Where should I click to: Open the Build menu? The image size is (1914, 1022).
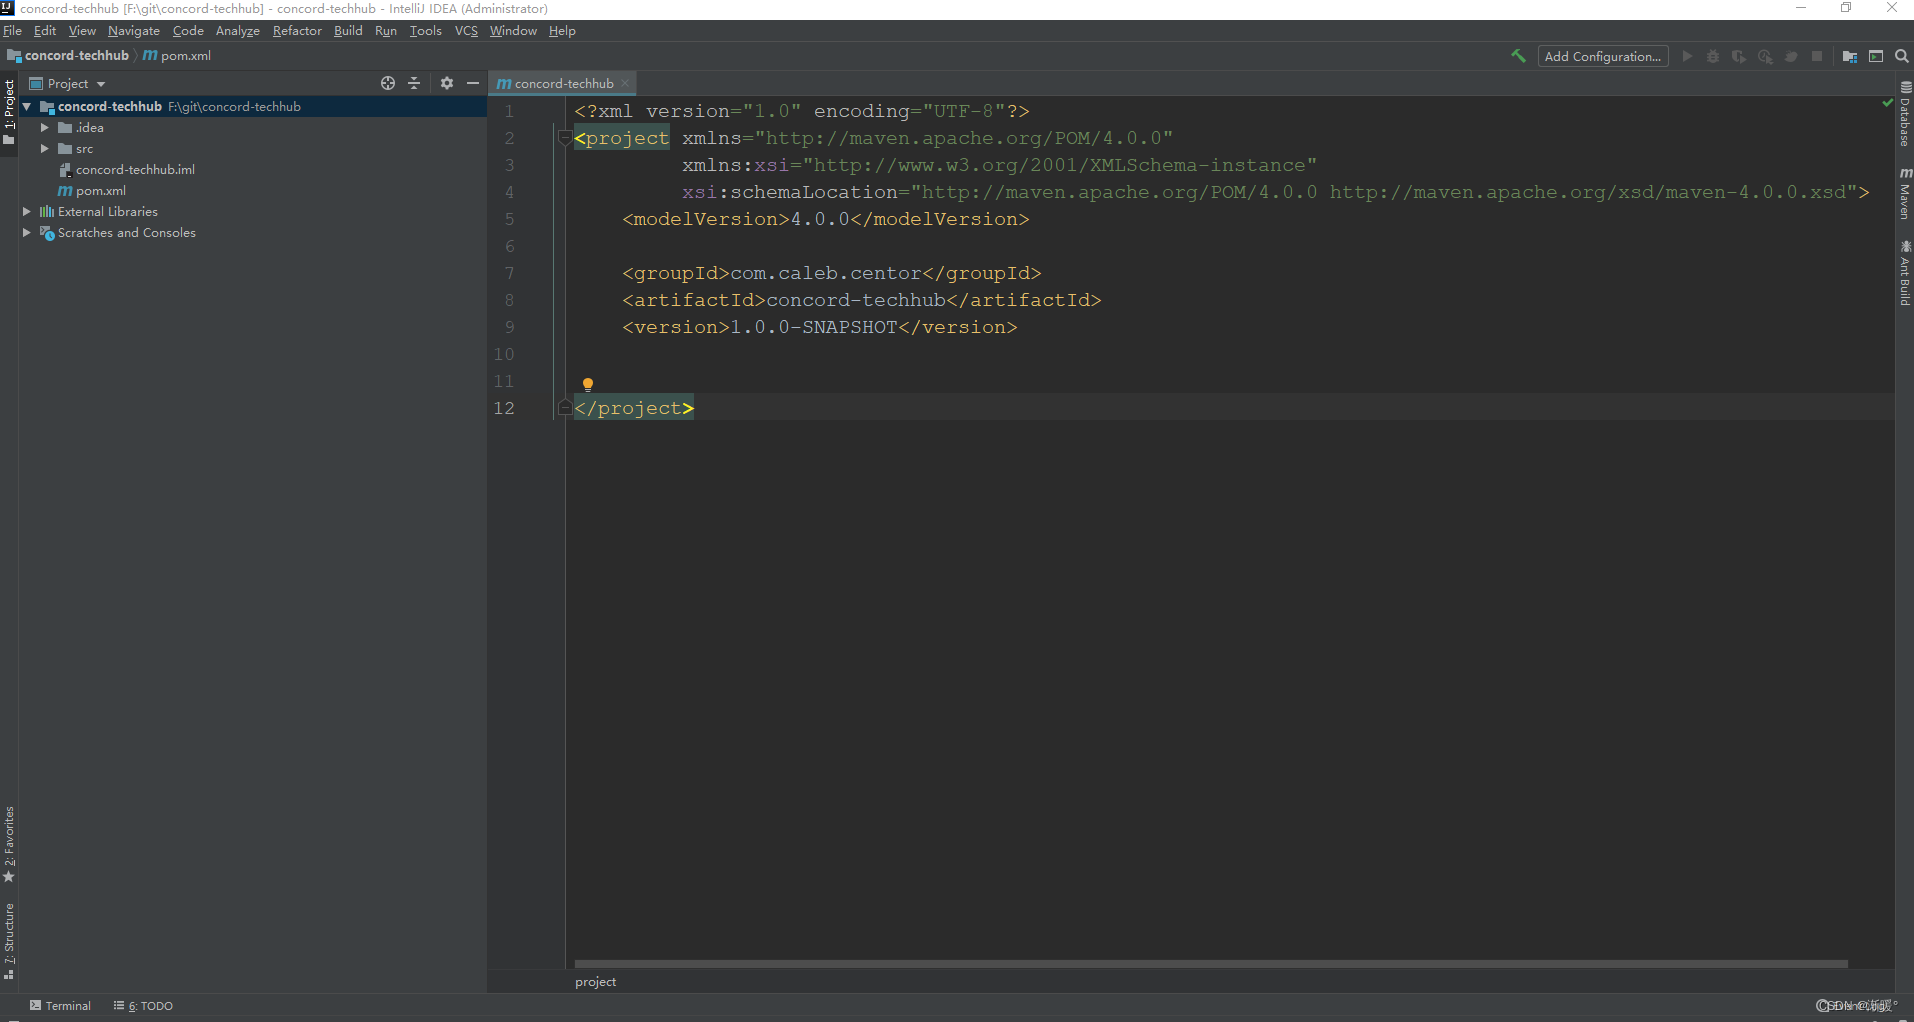point(348,31)
